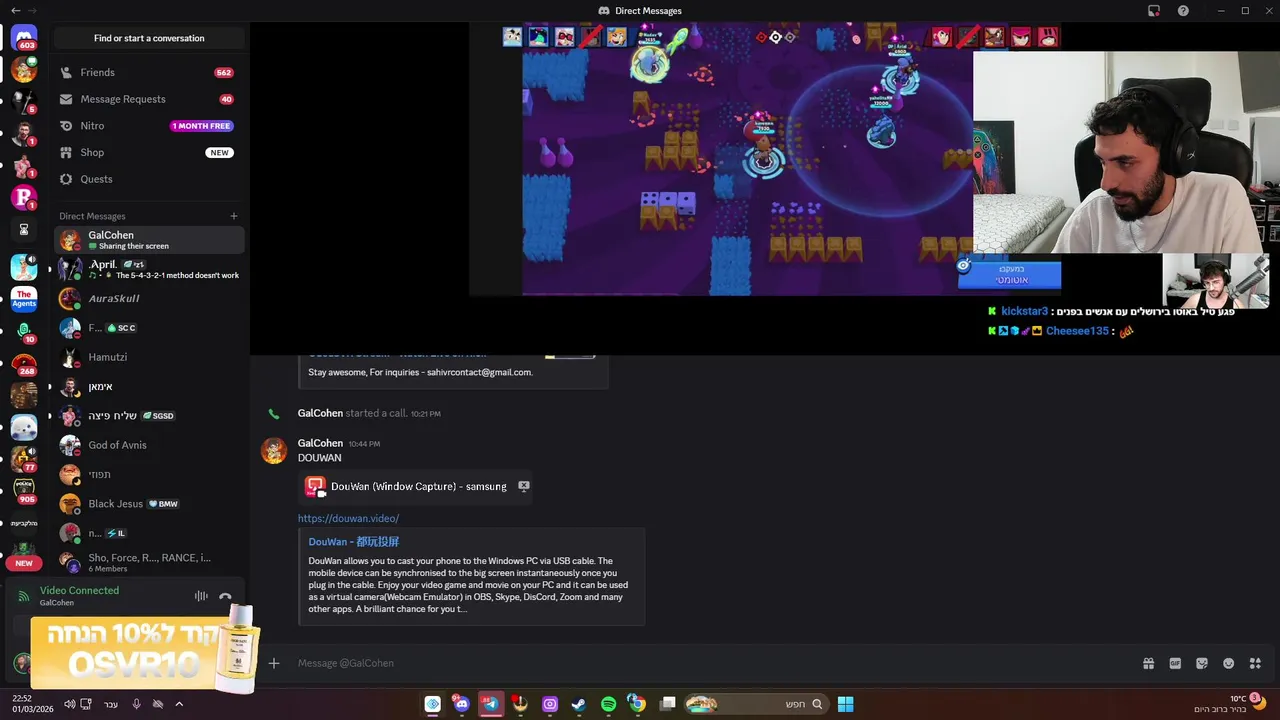Click Video Connected status
Image resolution: width=1280 pixels, height=720 pixels.
pos(79,590)
